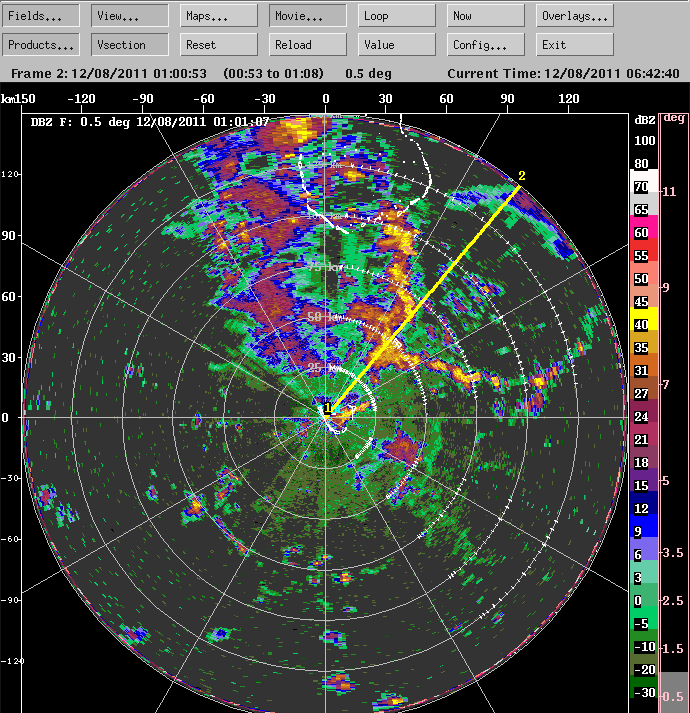Select the 40 dBZ yellow color swatch
This screenshot has width=690, height=713.
pos(644,319)
